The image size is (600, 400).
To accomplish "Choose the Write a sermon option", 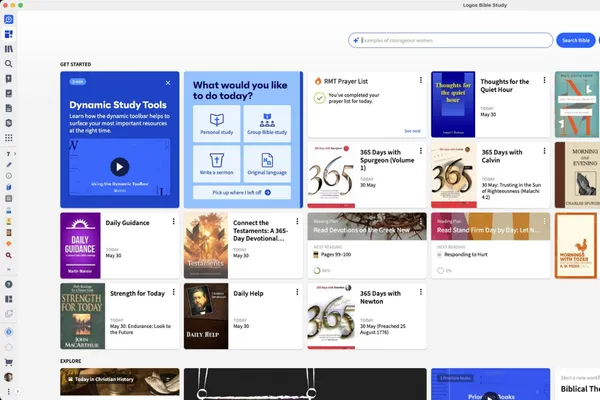I will [217, 164].
